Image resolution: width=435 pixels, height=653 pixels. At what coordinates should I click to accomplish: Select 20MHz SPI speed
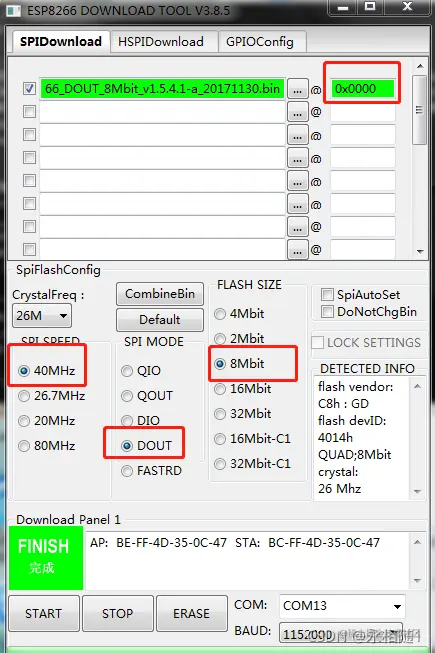point(47,421)
